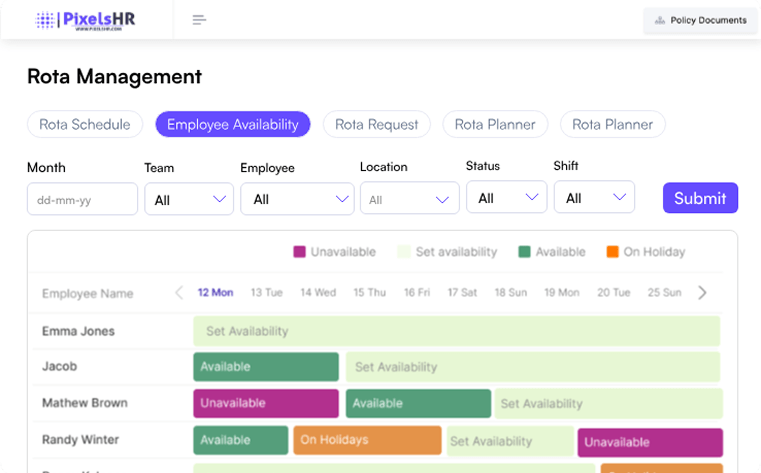The image size is (761, 473).
Task: Click the green Available legend swatch
Action: pyautogui.click(x=524, y=252)
